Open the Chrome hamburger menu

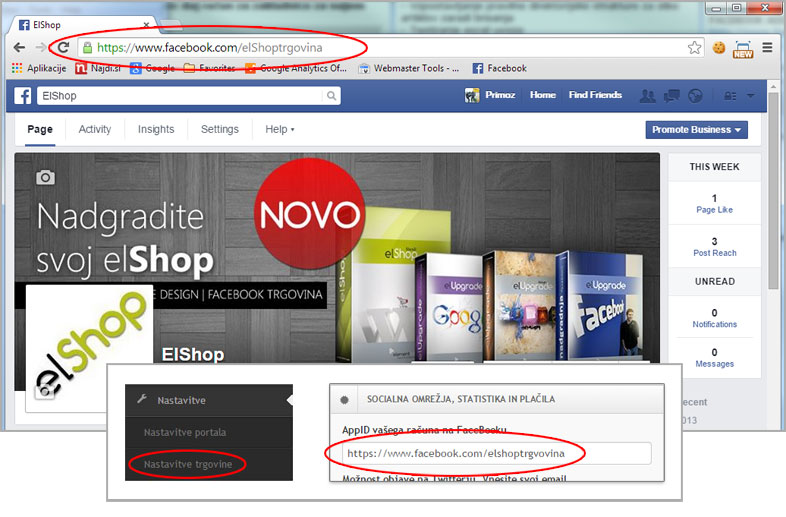[x=767, y=48]
